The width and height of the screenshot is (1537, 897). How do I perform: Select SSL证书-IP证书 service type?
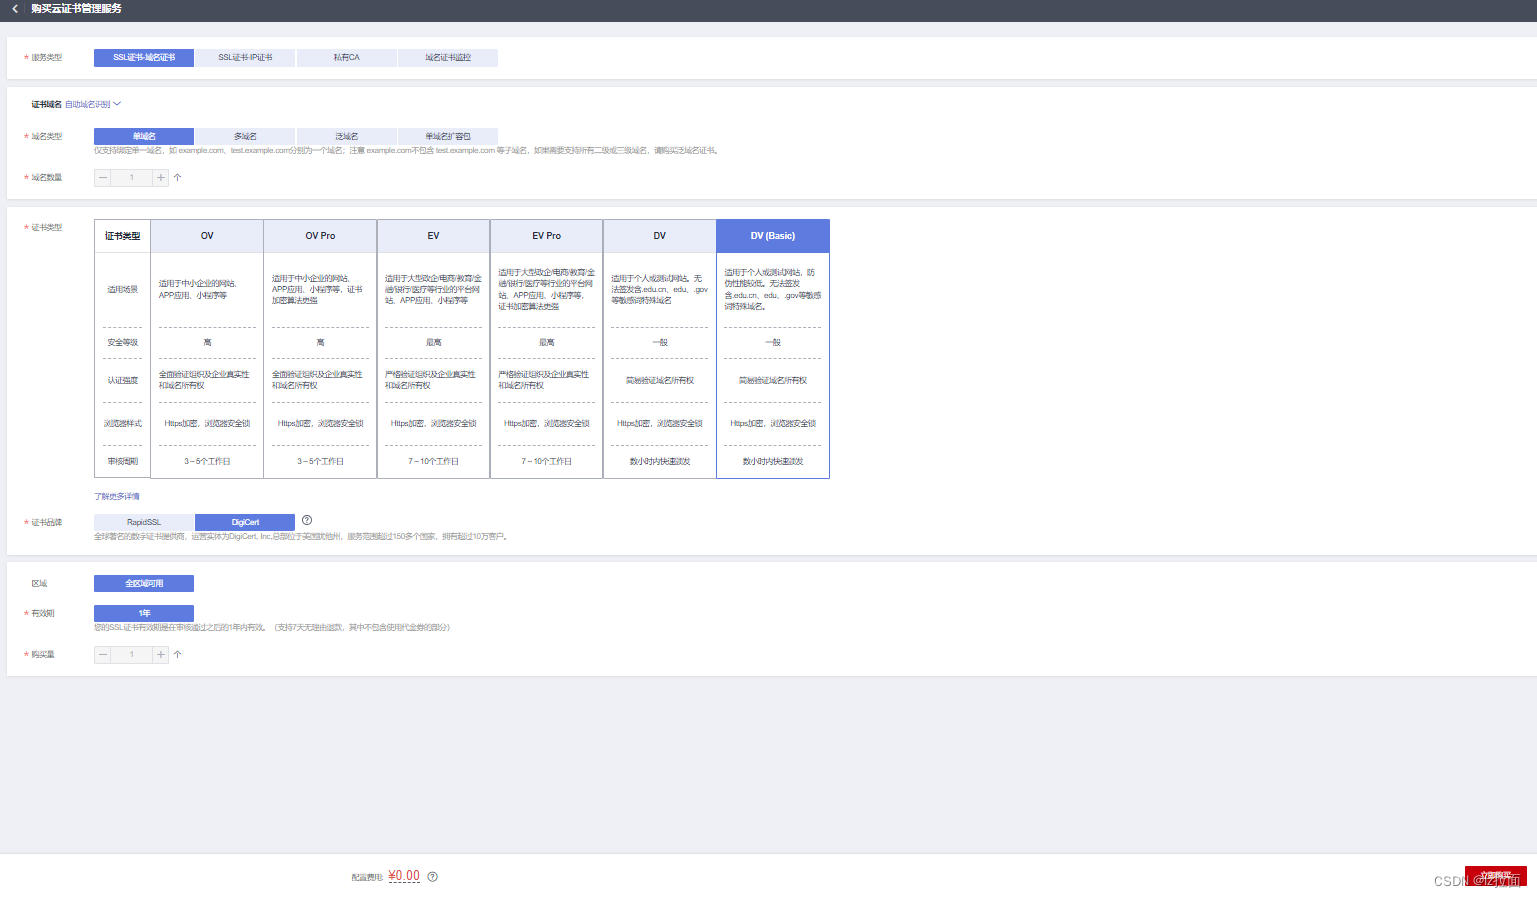coord(245,58)
